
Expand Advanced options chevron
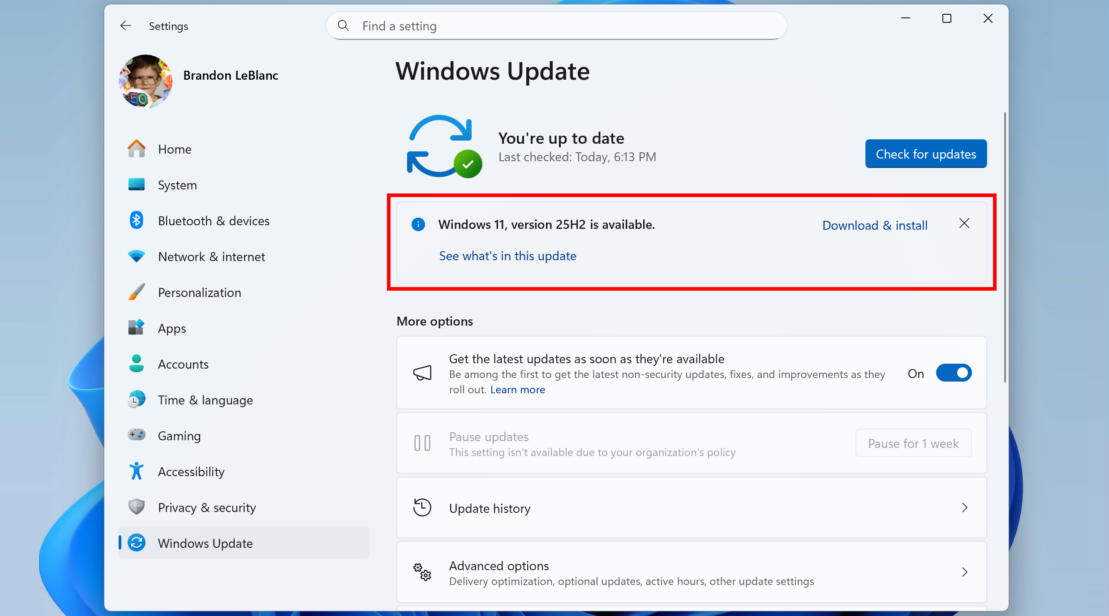[x=965, y=572]
